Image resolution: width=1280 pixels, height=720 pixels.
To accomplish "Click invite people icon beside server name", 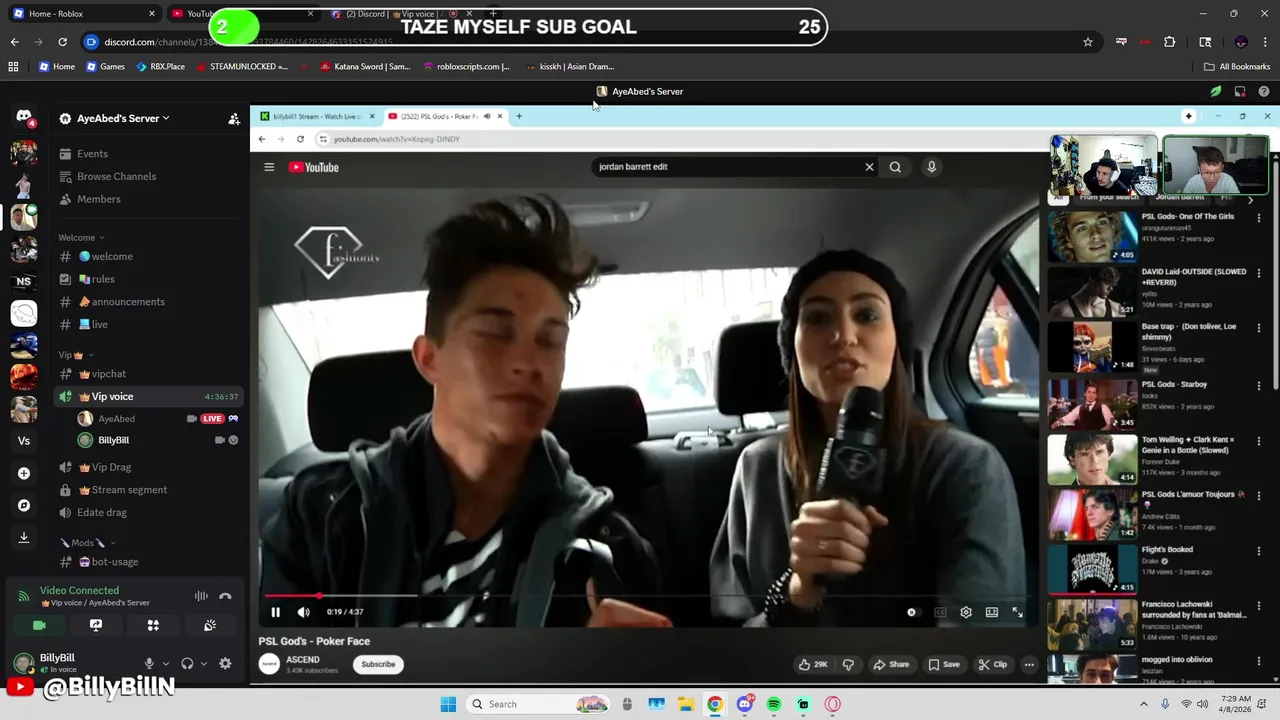I will (234, 118).
